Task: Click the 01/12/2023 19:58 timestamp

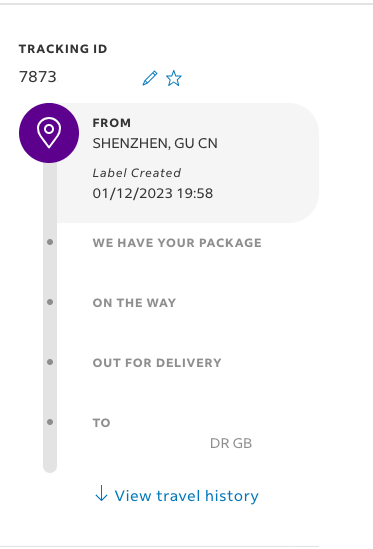Action: tap(153, 193)
